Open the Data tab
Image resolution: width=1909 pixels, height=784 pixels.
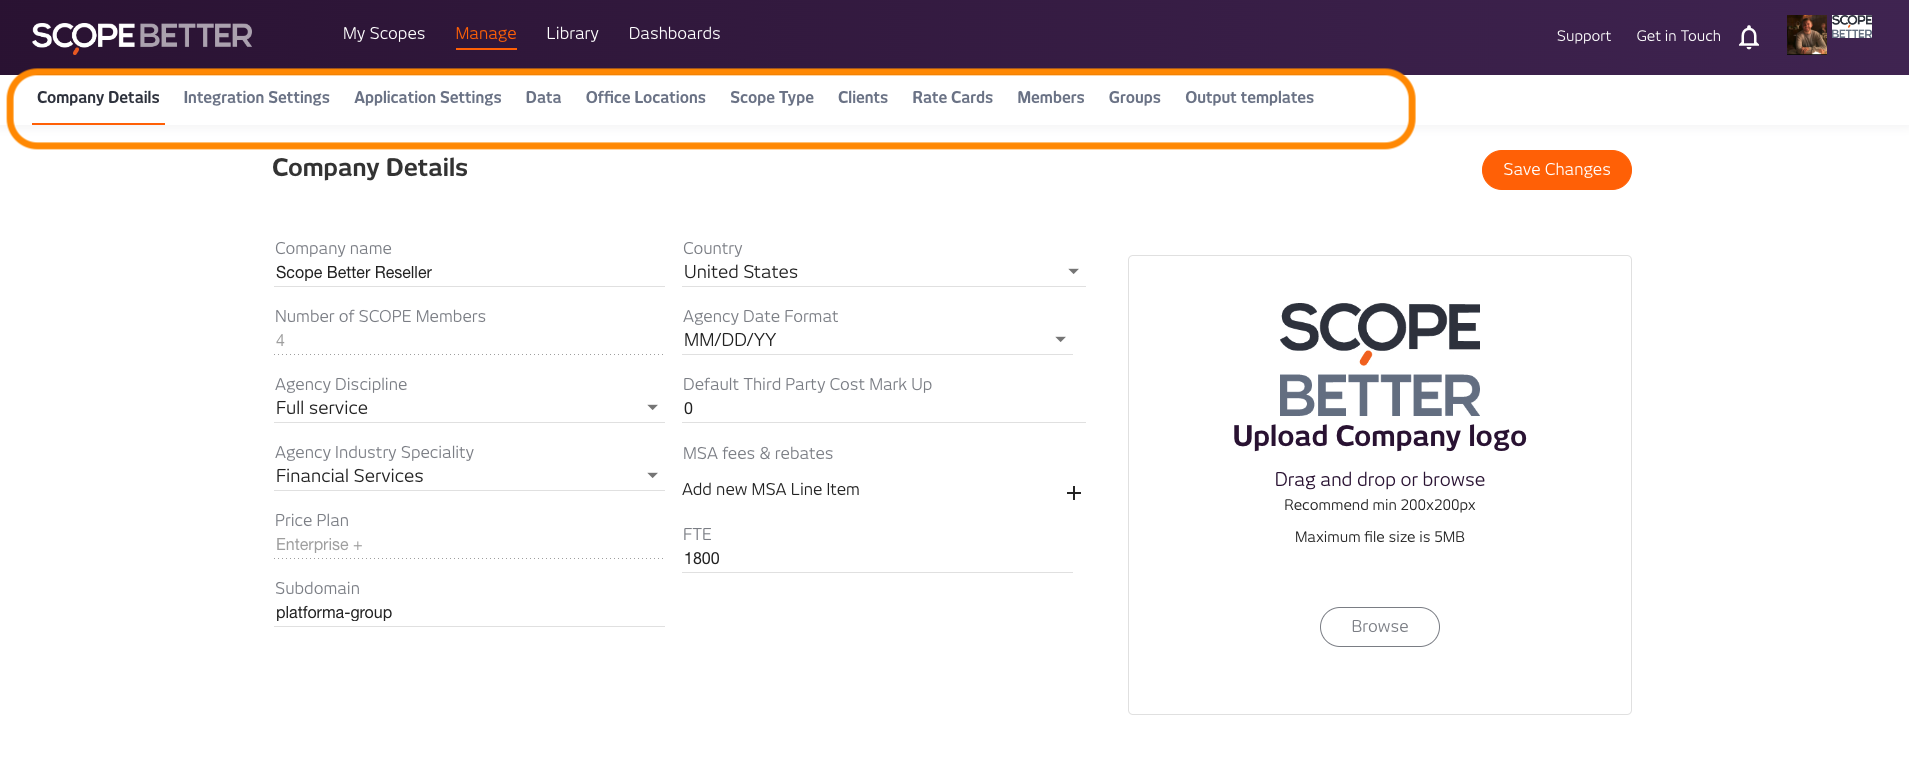coord(543,98)
